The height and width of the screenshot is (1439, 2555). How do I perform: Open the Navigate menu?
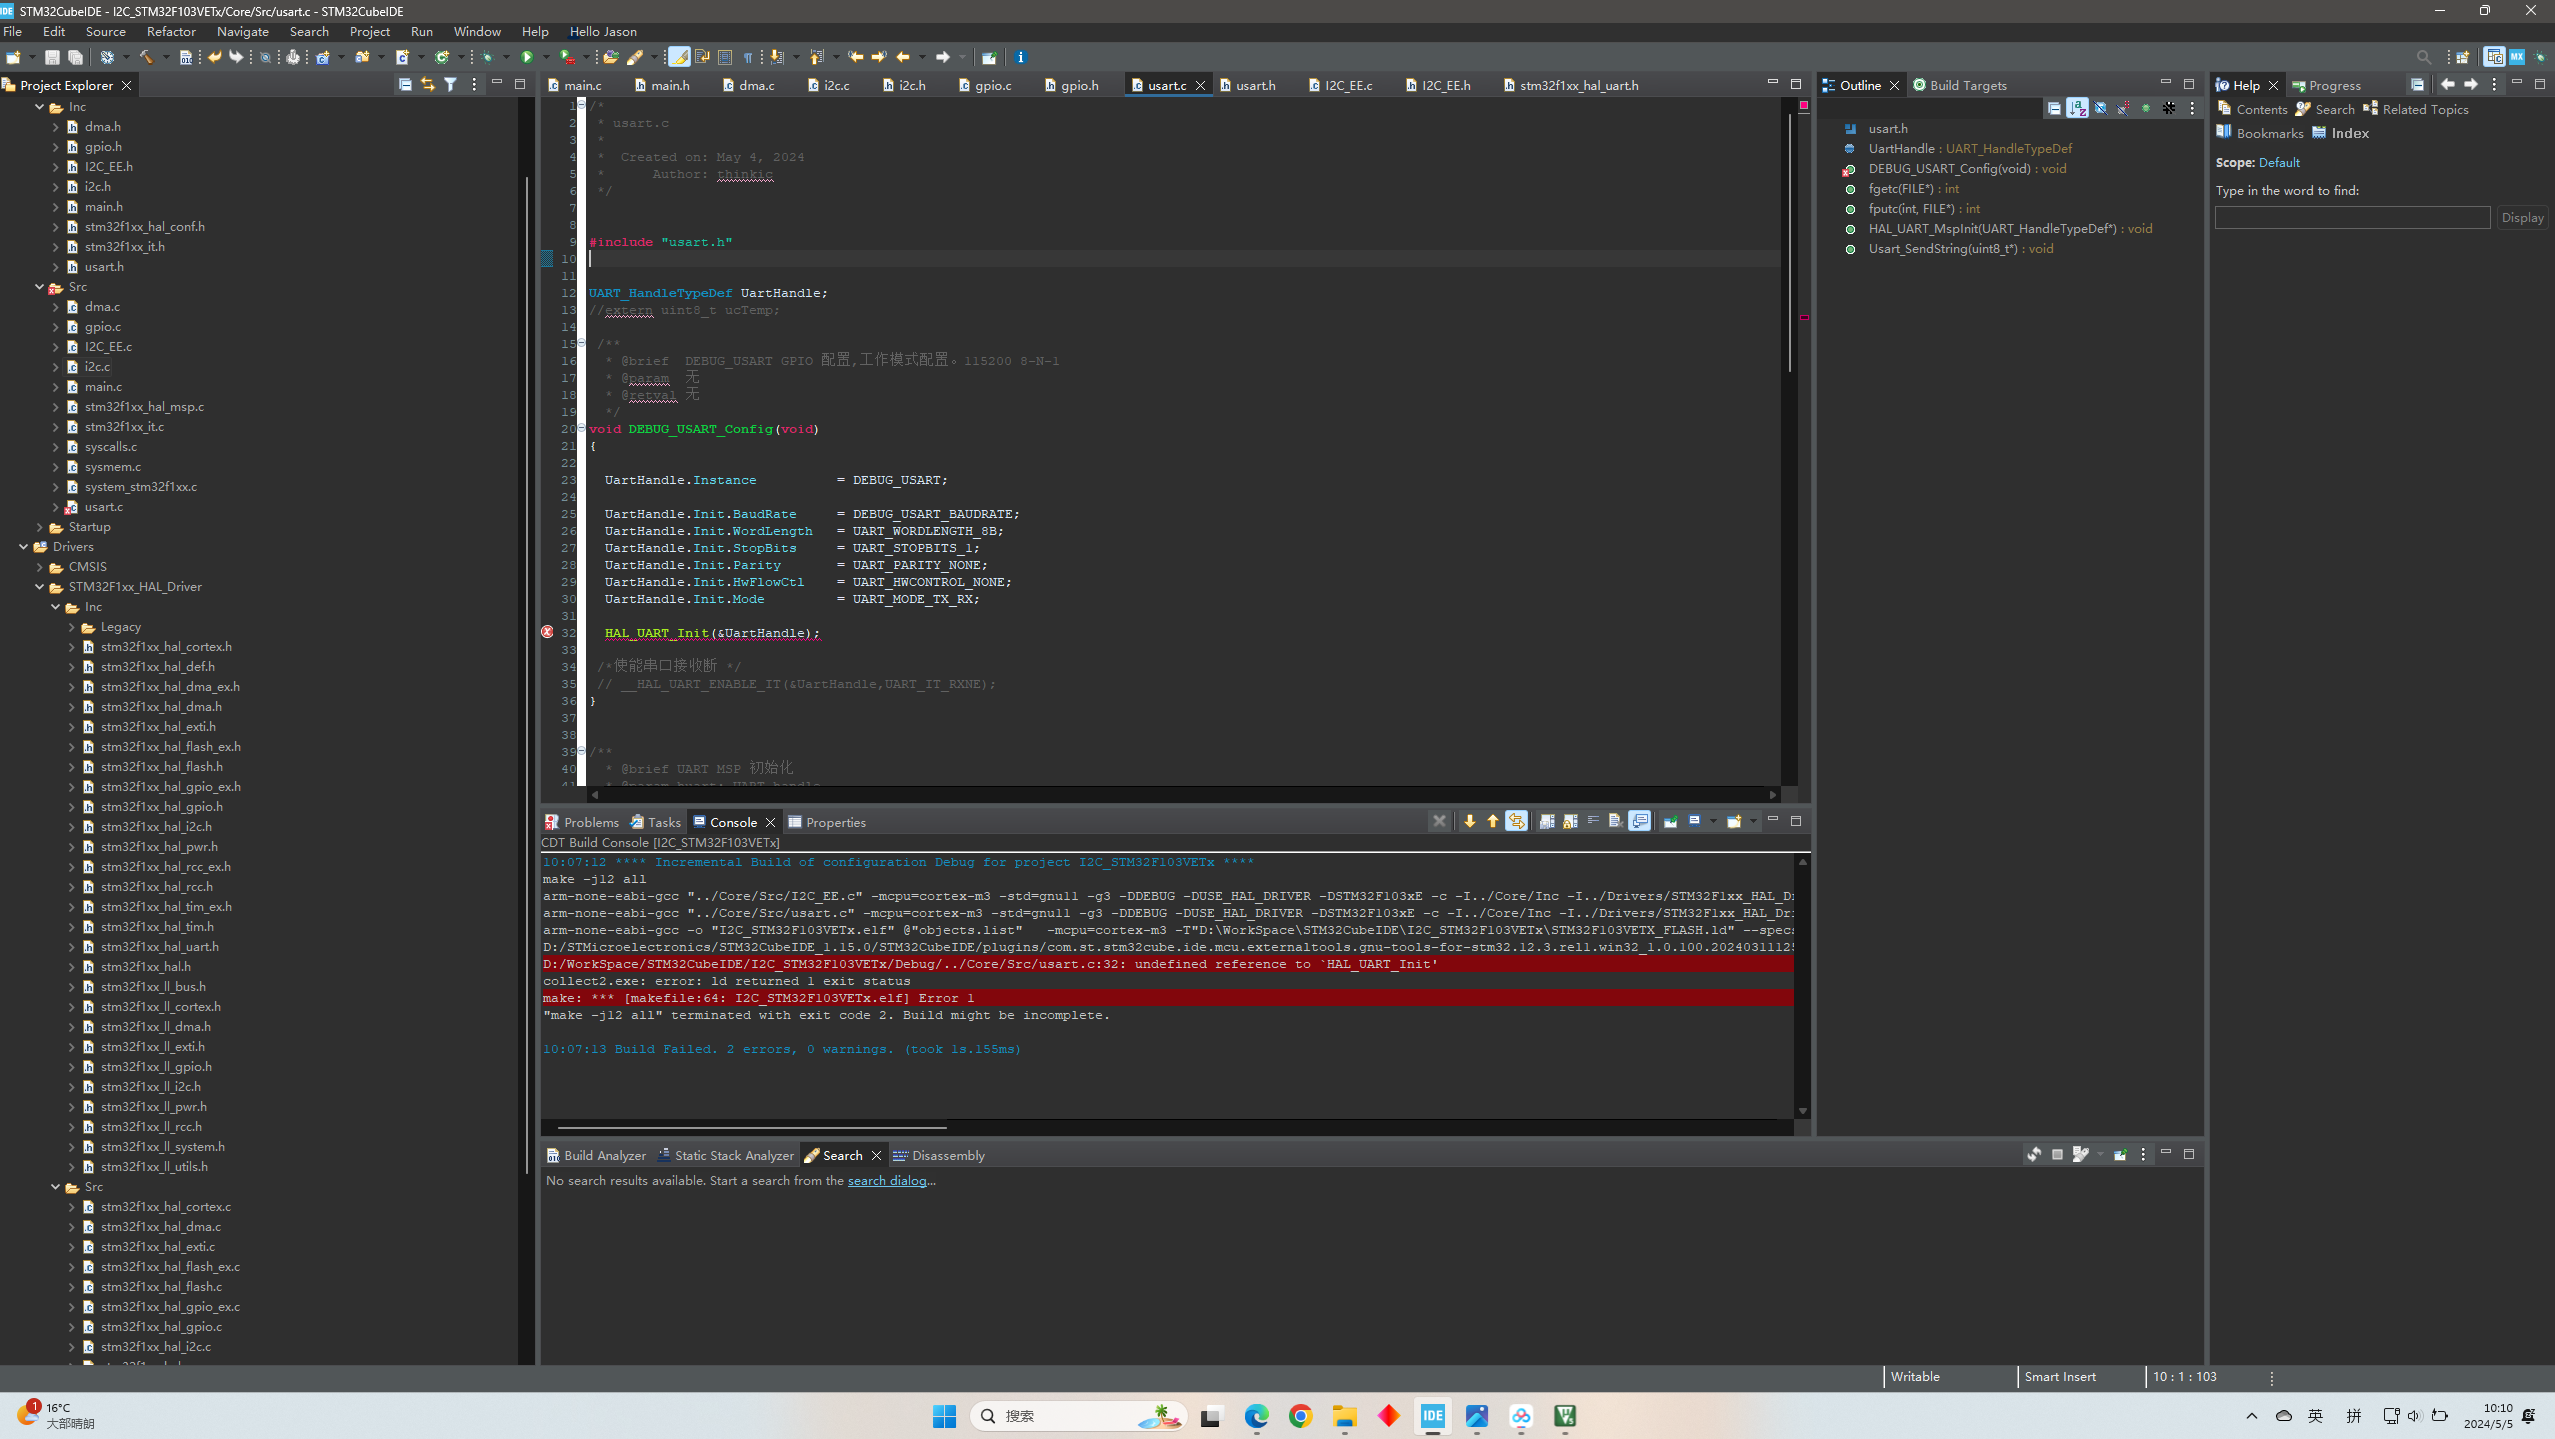[242, 32]
